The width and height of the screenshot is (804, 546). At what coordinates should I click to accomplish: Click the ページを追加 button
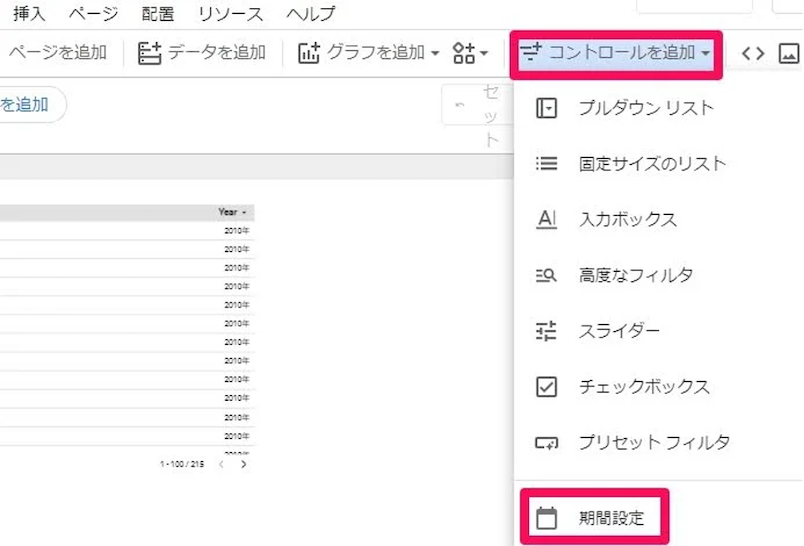[57, 53]
